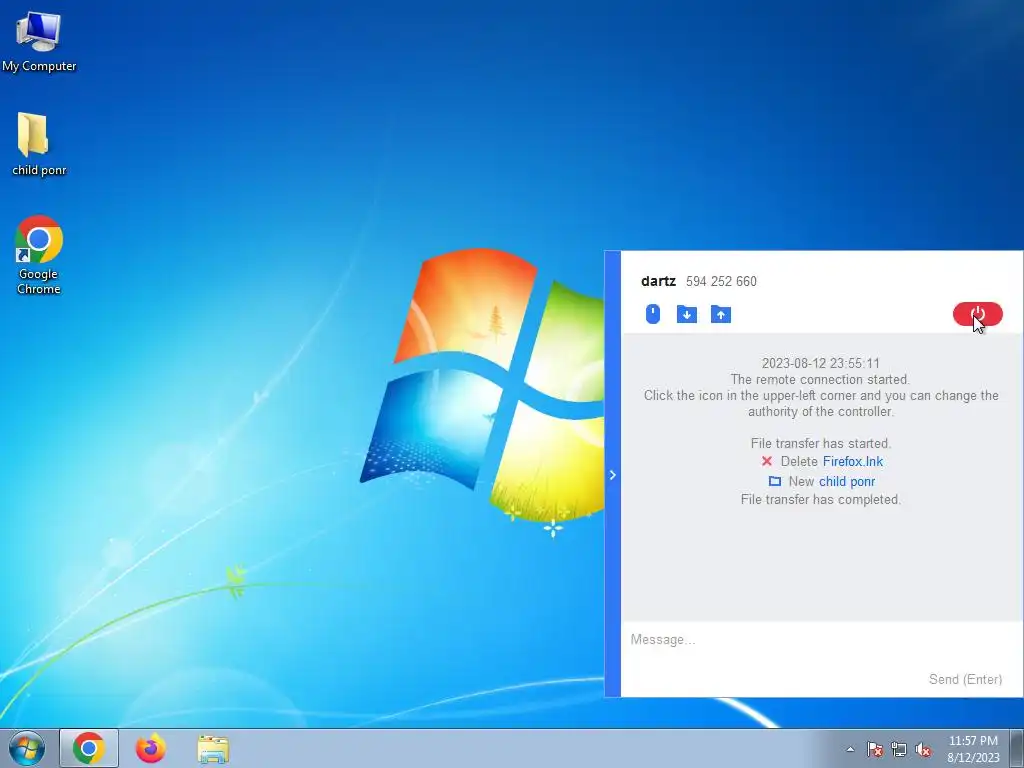
Task: Select the ID number 594 252 660
Action: click(721, 281)
